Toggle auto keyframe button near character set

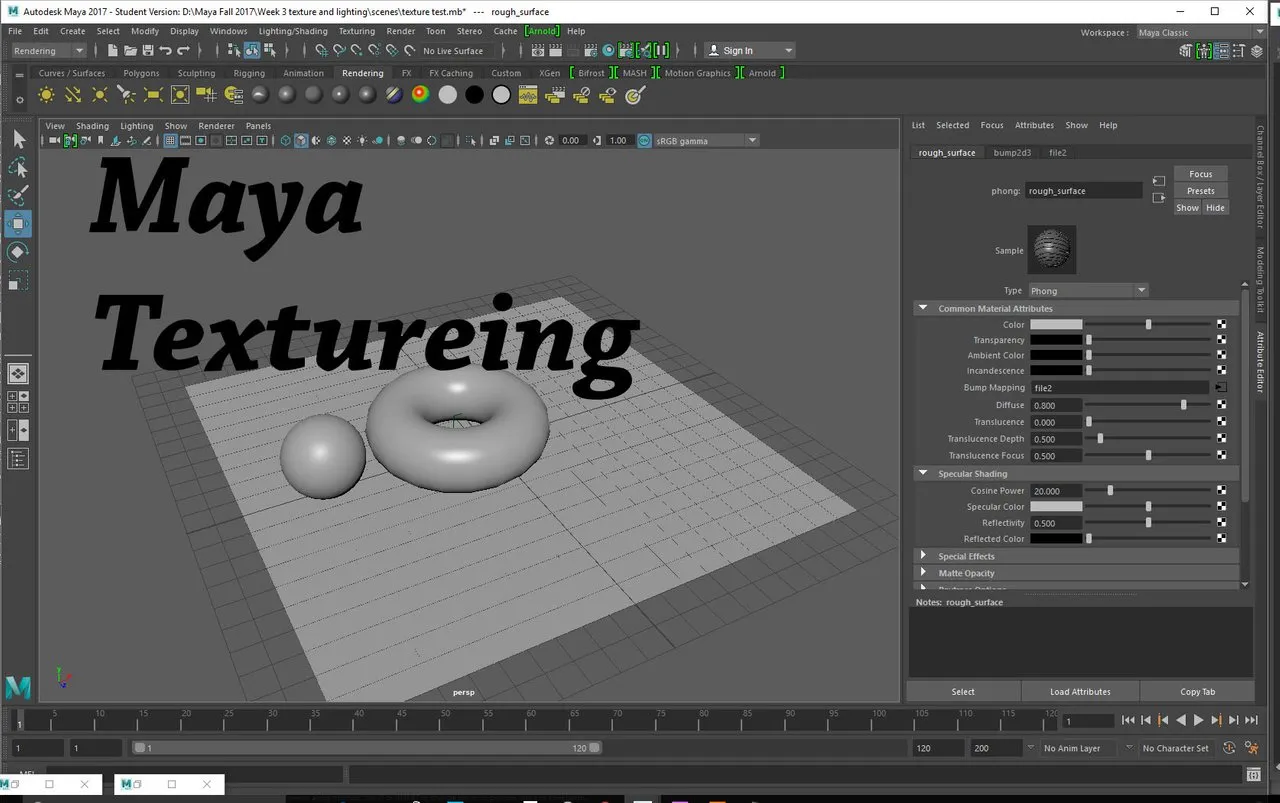pos(1229,748)
